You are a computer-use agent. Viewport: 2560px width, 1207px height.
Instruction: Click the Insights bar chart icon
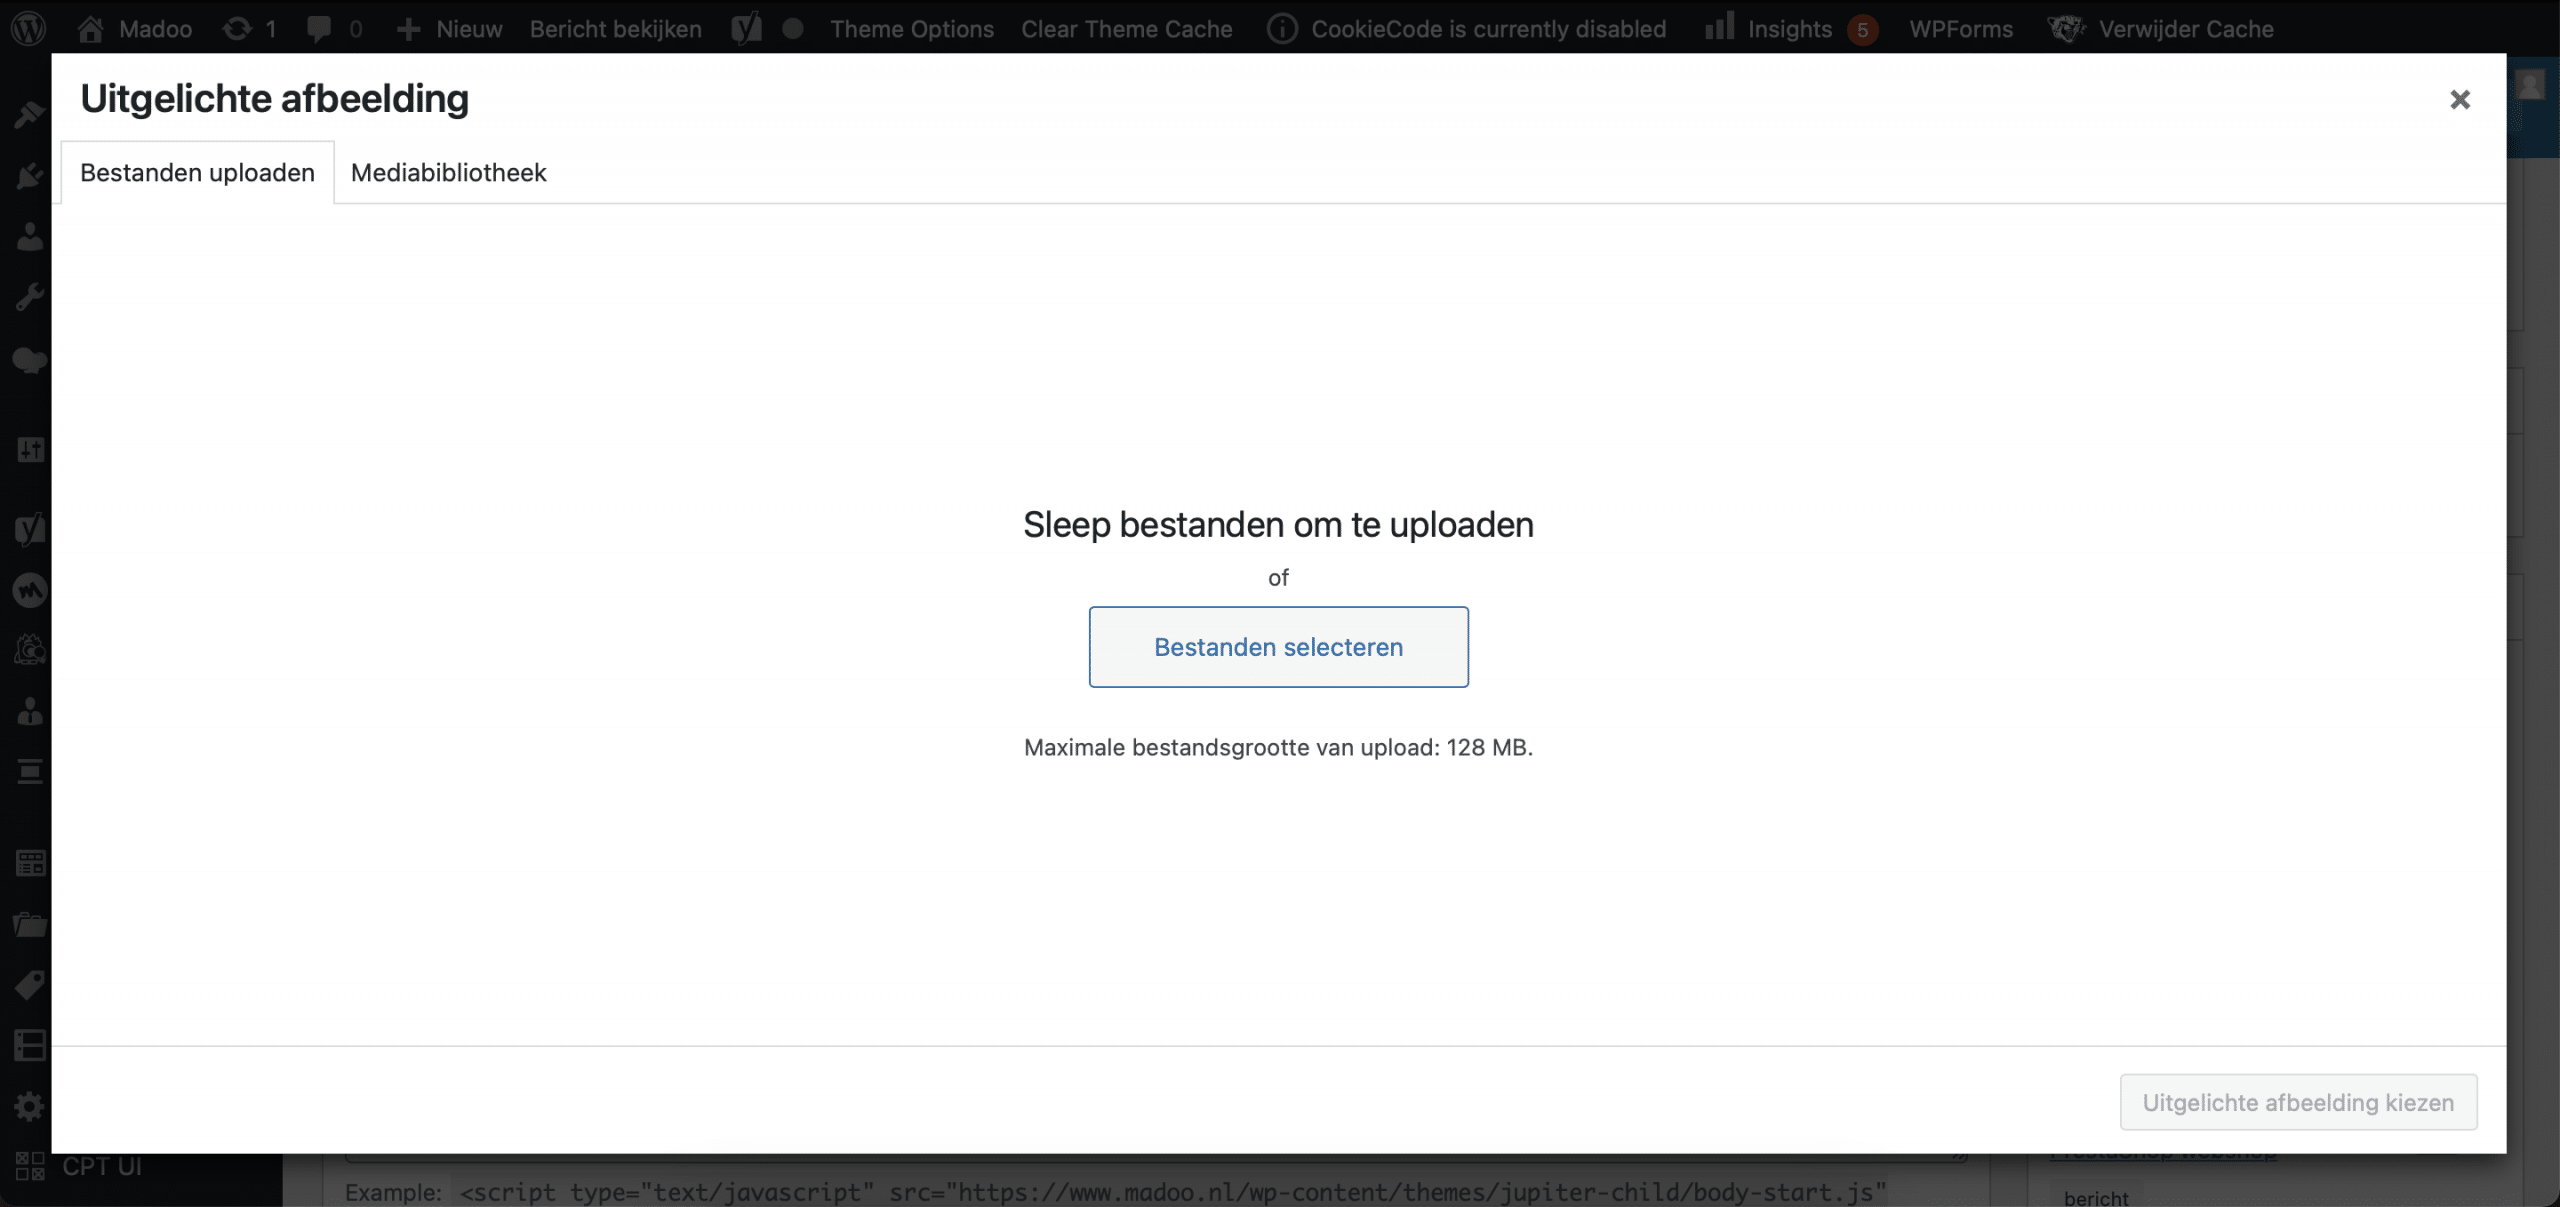[x=1719, y=27]
